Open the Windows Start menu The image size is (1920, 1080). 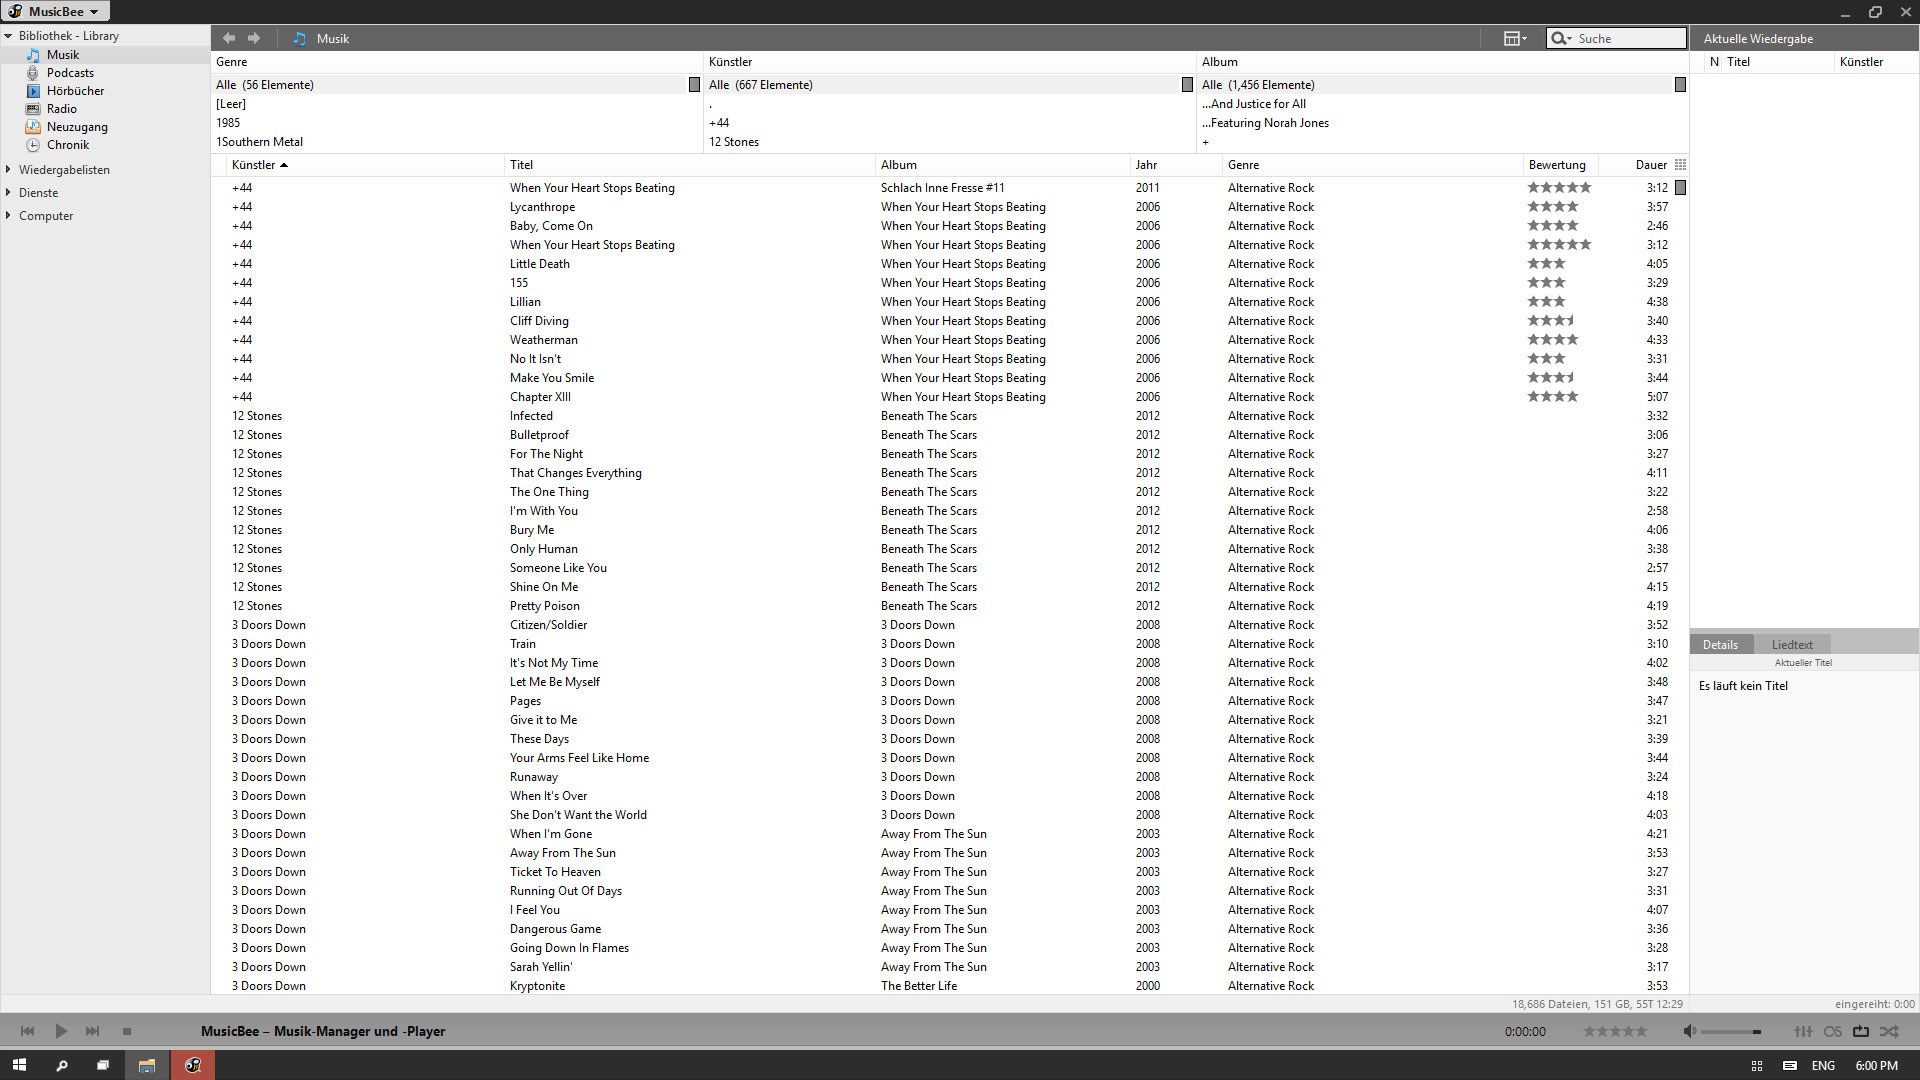19,1065
